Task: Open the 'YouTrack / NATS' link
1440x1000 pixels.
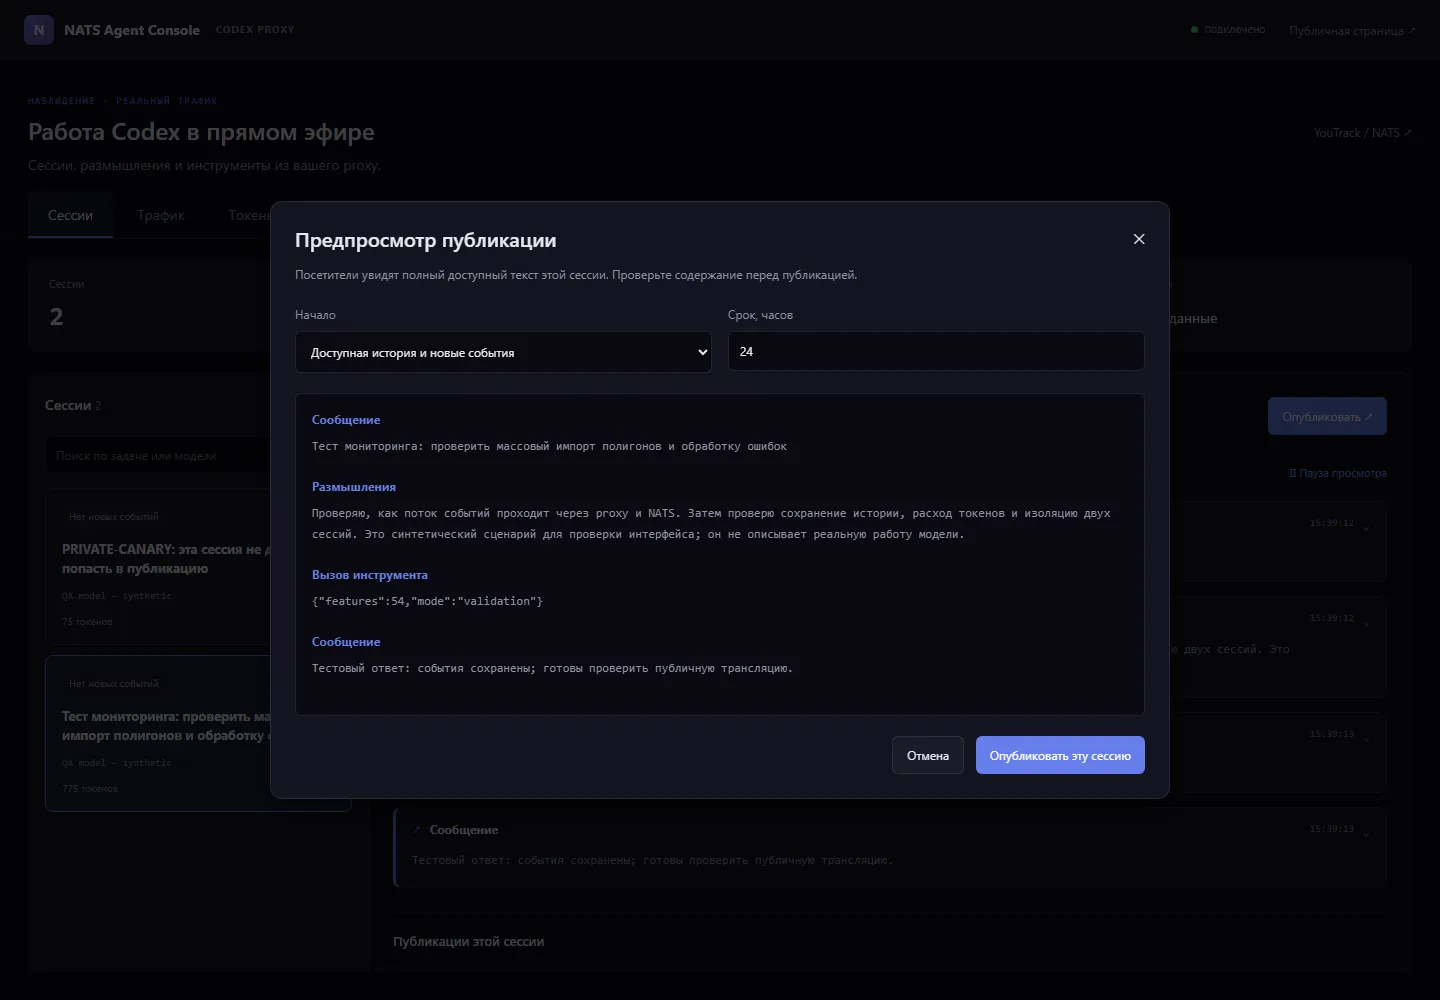Action: (x=1362, y=132)
